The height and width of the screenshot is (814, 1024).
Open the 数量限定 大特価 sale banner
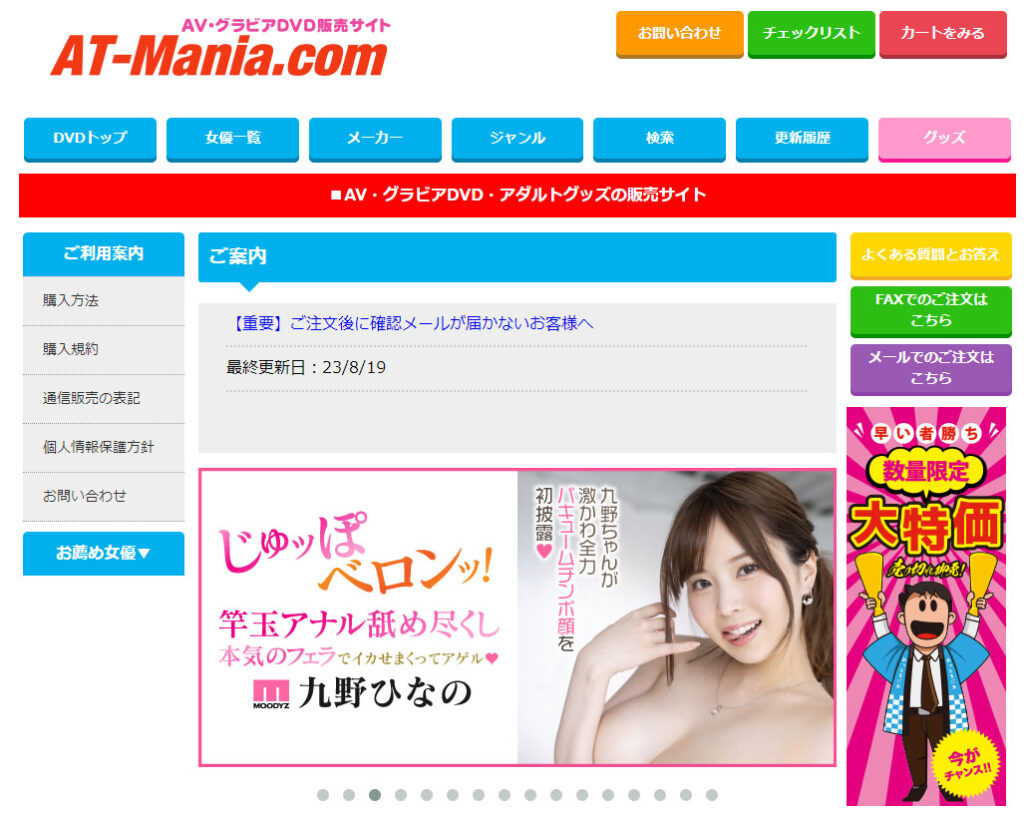click(926, 606)
